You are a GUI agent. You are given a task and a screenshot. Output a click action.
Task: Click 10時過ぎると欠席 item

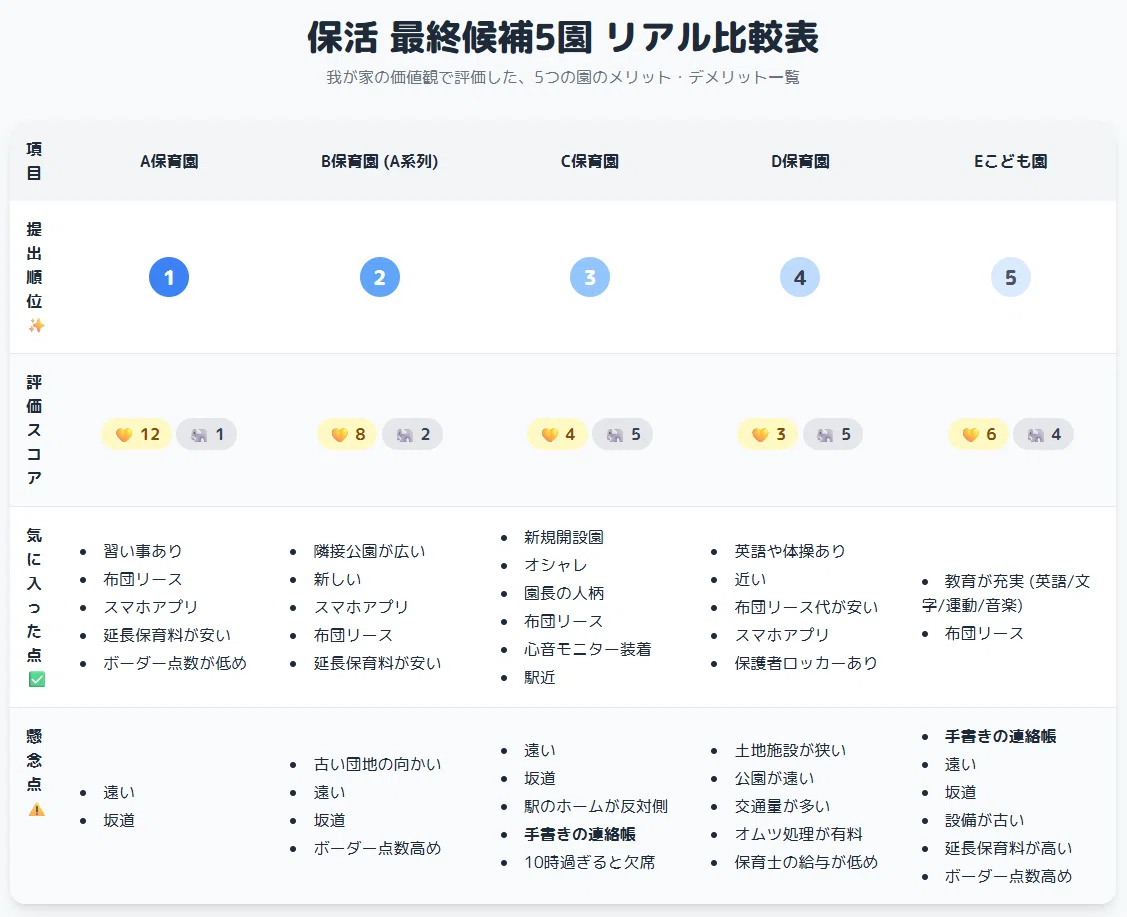pyautogui.click(x=589, y=862)
